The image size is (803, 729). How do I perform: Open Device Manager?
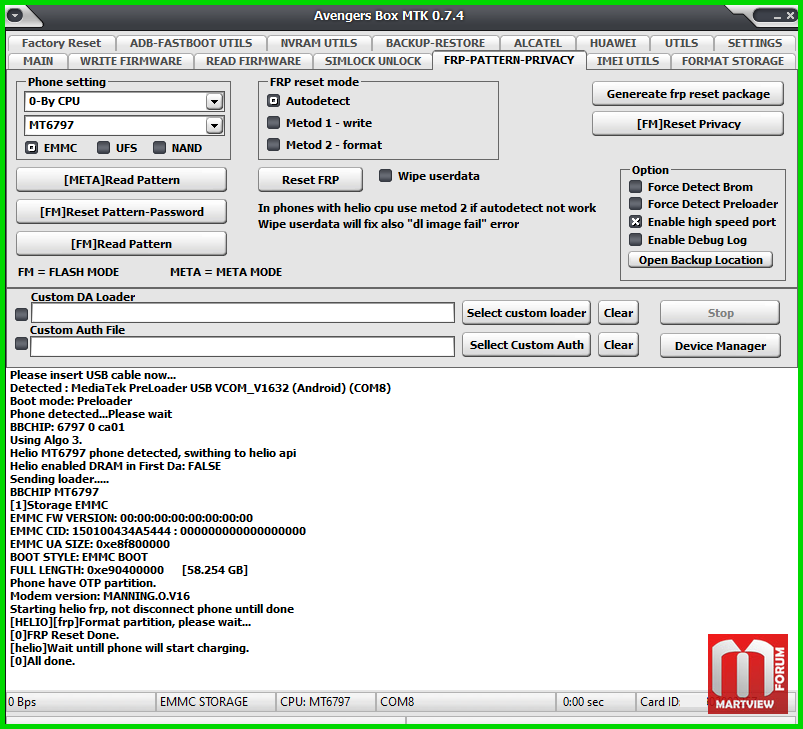pos(720,346)
